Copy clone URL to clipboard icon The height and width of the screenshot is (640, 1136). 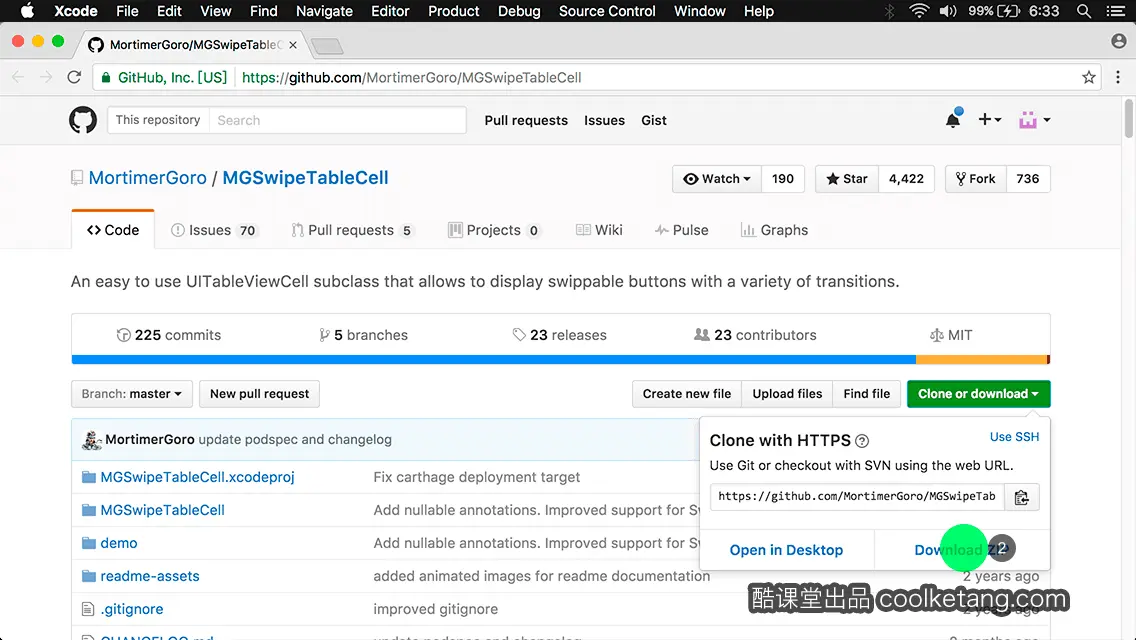point(1022,497)
